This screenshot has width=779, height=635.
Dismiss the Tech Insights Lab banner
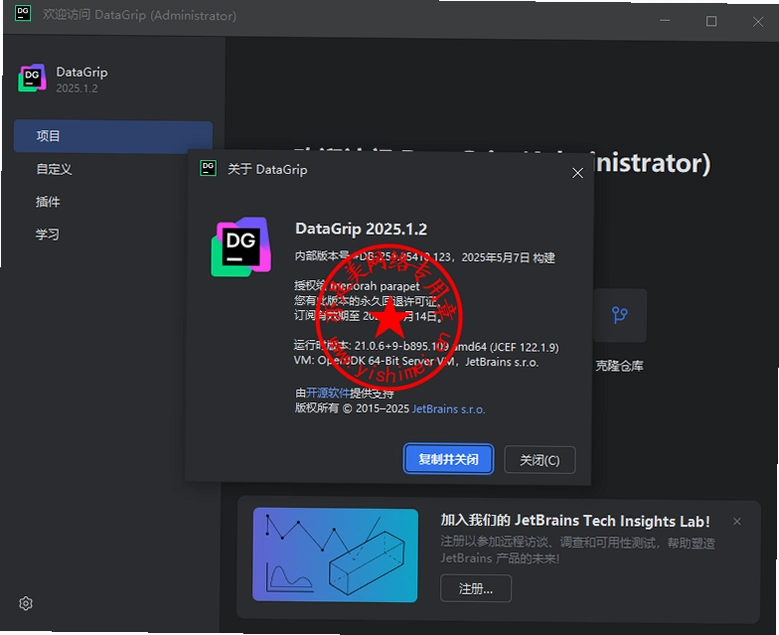point(737,521)
